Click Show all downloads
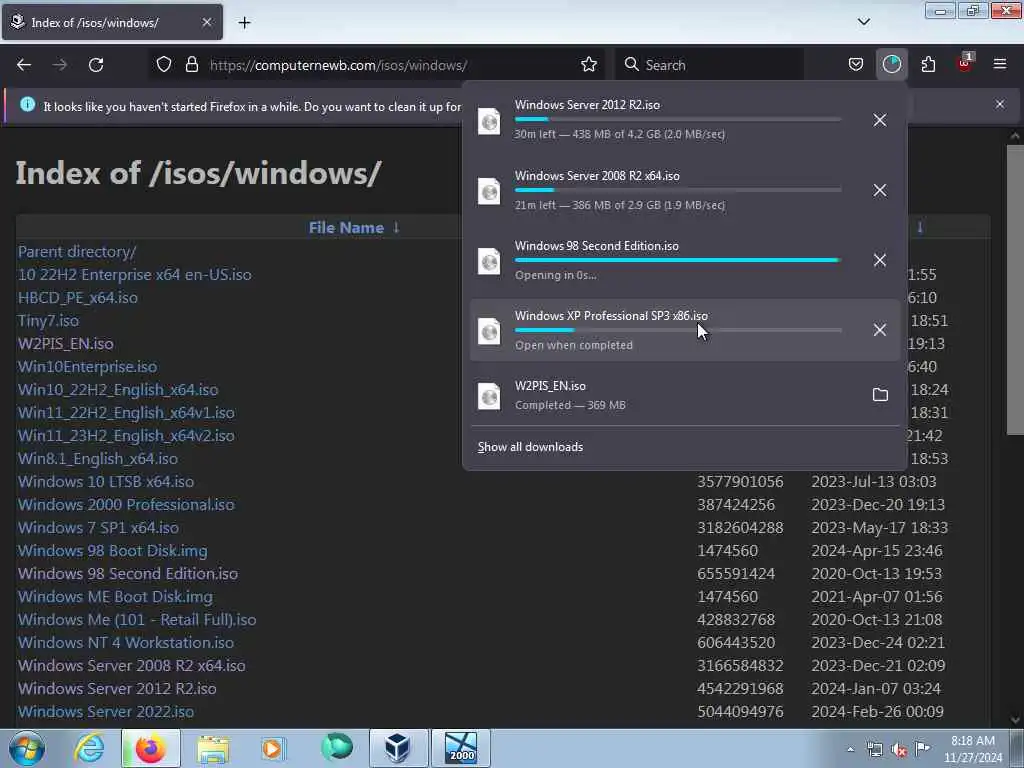 click(530, 447)
